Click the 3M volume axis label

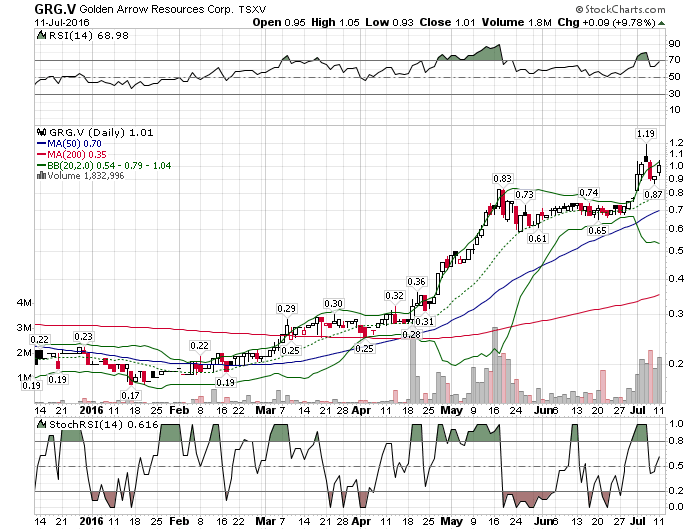24,328
